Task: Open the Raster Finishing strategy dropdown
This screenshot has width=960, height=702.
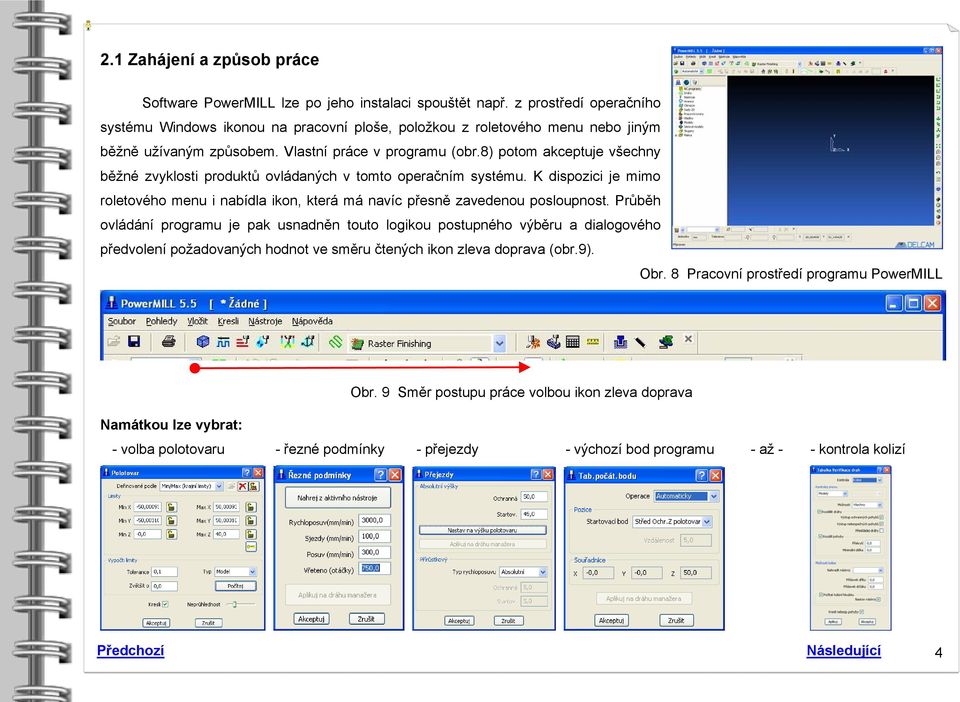Action: pyautogui.click(x=500, y=343)
